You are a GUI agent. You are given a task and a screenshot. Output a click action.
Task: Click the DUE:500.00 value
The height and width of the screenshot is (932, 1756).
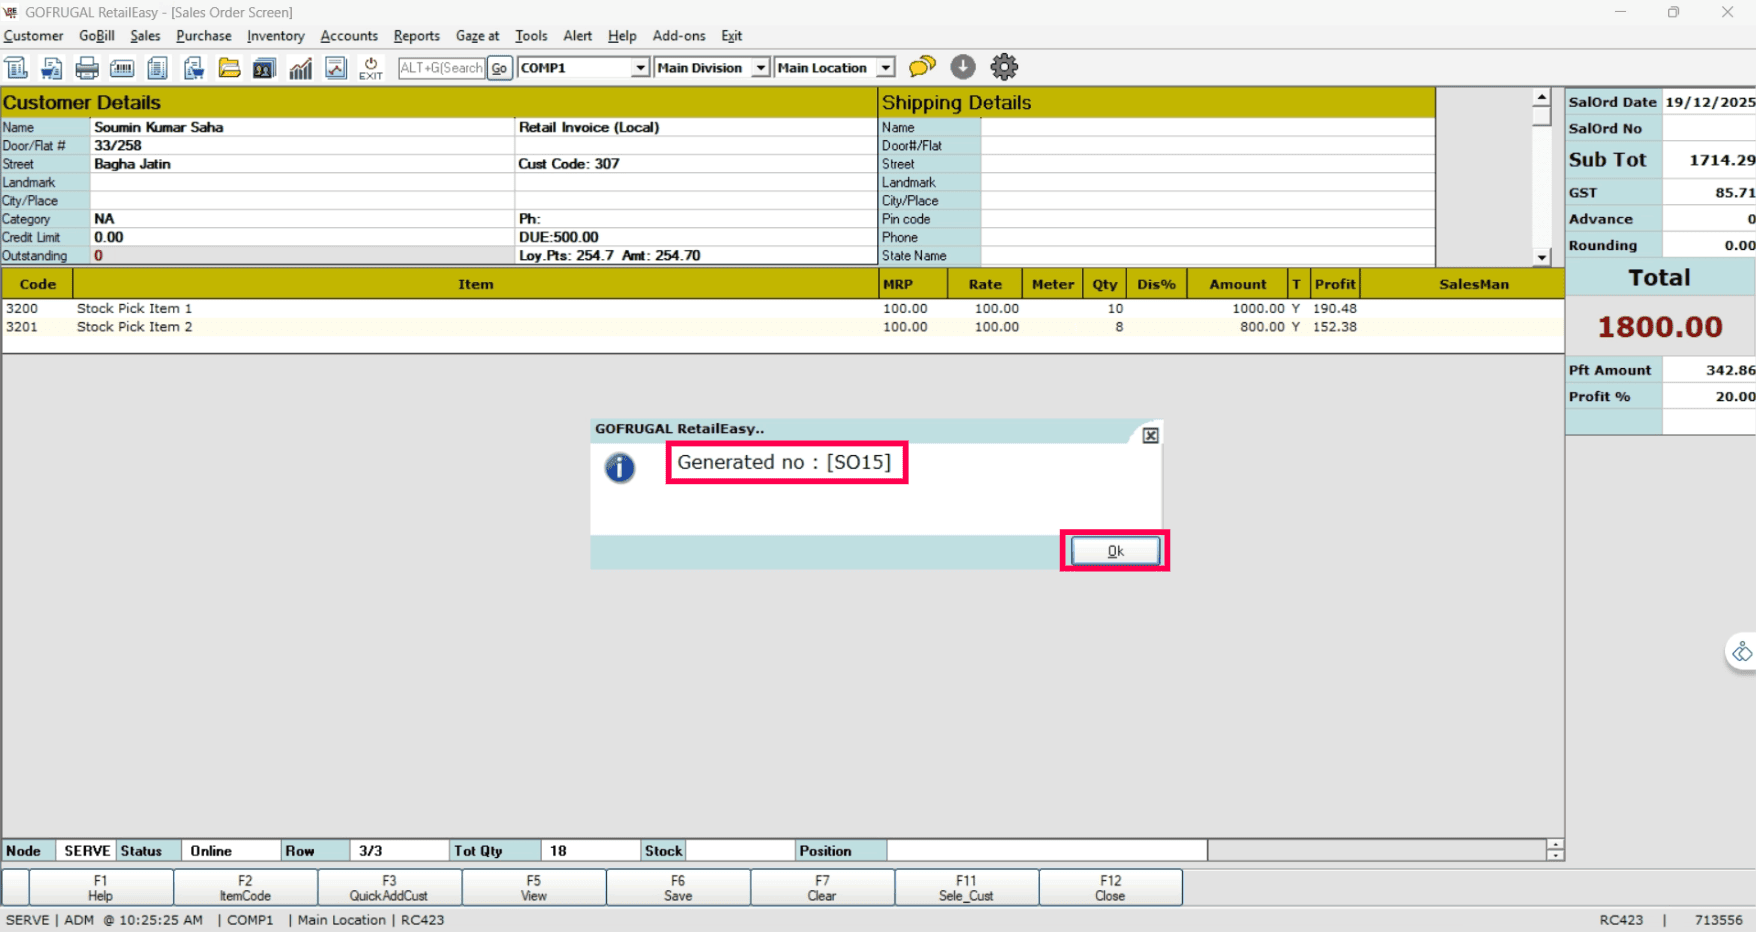(559, 238)
